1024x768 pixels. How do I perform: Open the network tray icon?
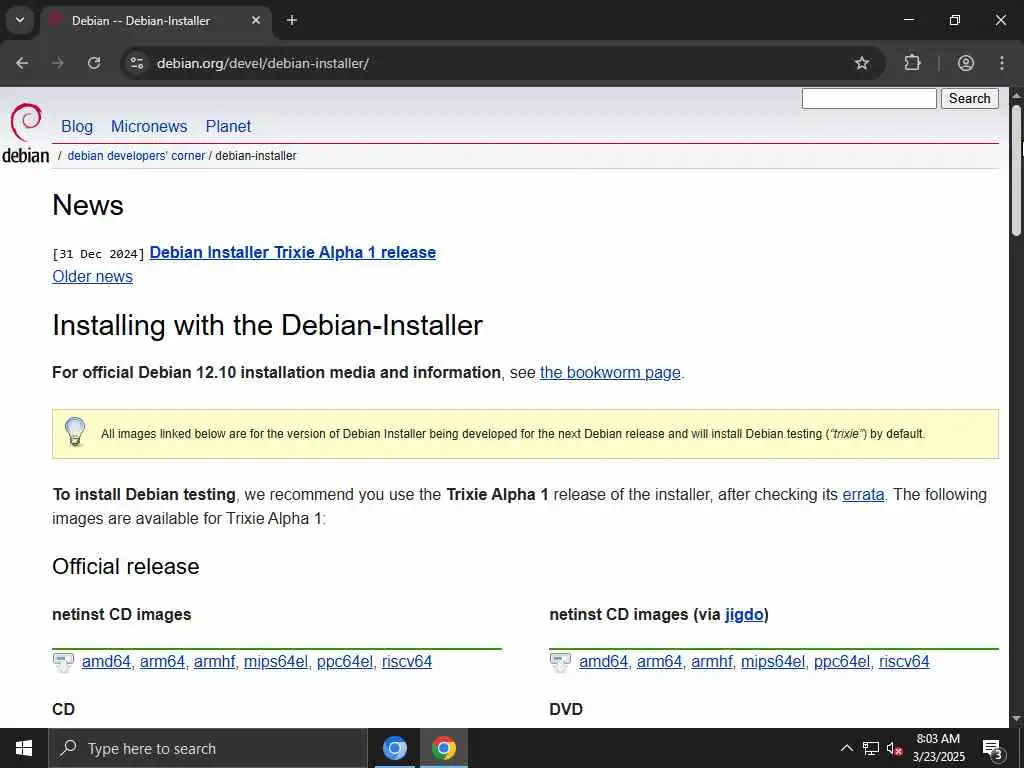(x=871, y=748)
